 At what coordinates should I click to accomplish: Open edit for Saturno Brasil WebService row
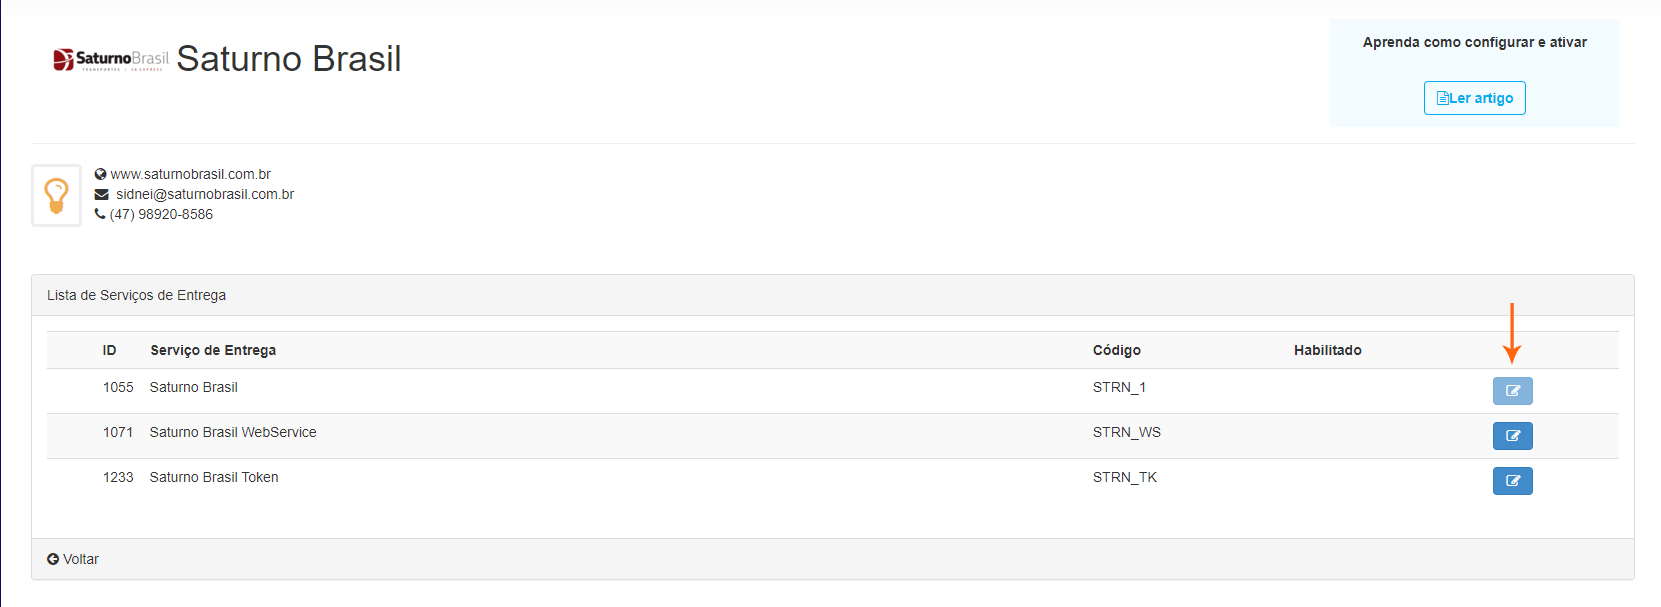(1512, 436)
